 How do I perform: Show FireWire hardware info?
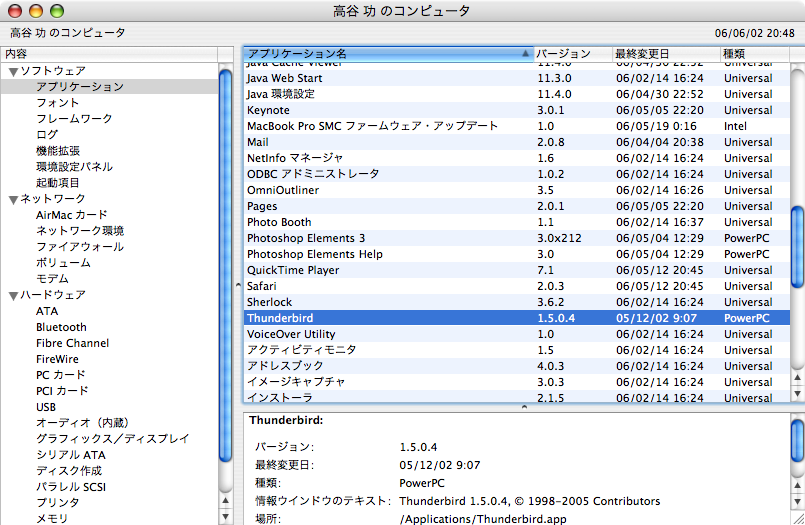(x=57, y=359)
